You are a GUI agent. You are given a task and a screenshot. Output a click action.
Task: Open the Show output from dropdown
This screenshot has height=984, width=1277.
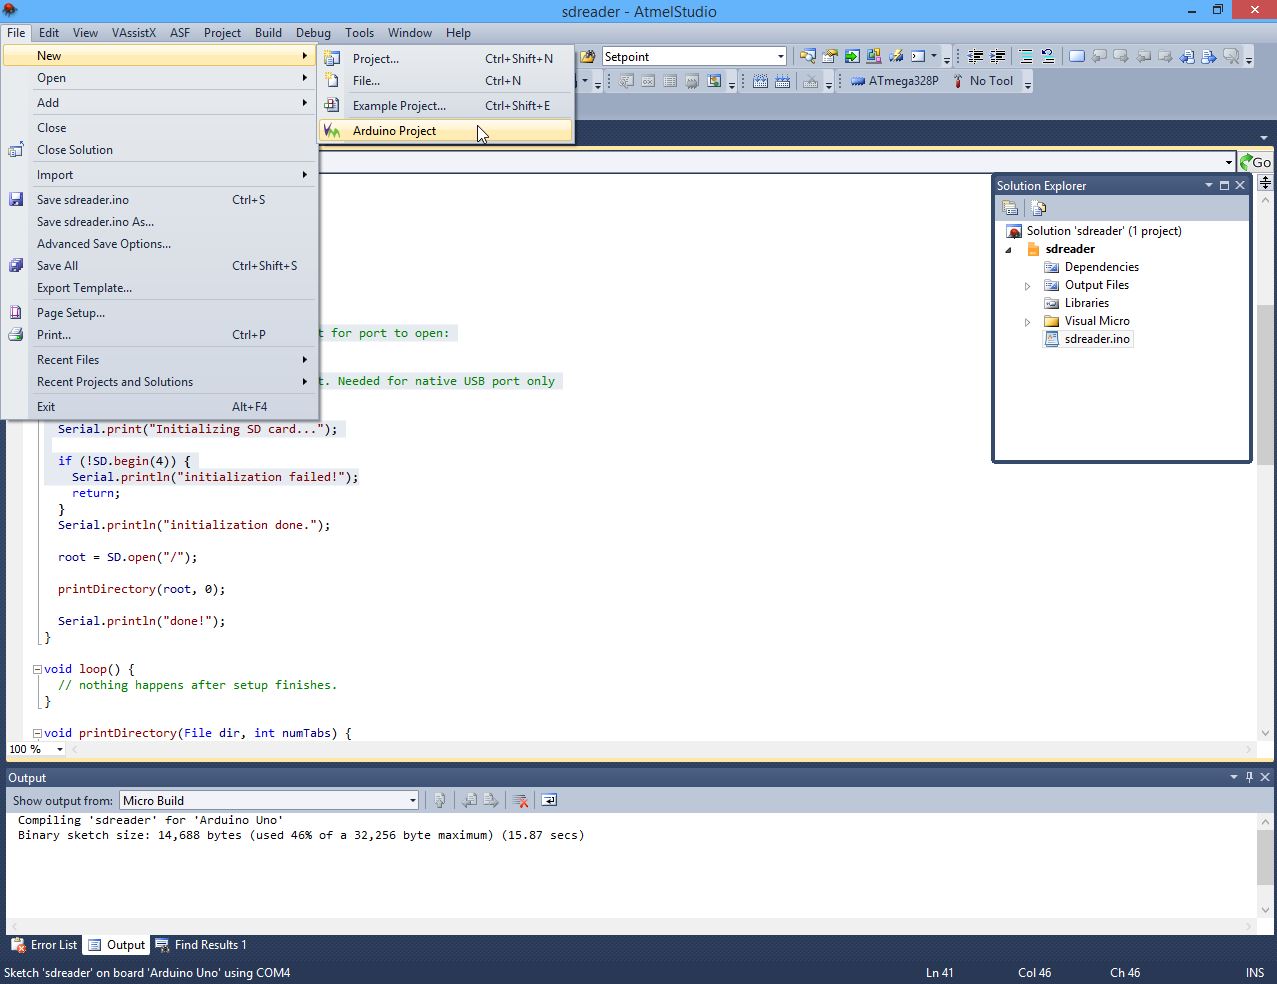click(x=412, y=800)
